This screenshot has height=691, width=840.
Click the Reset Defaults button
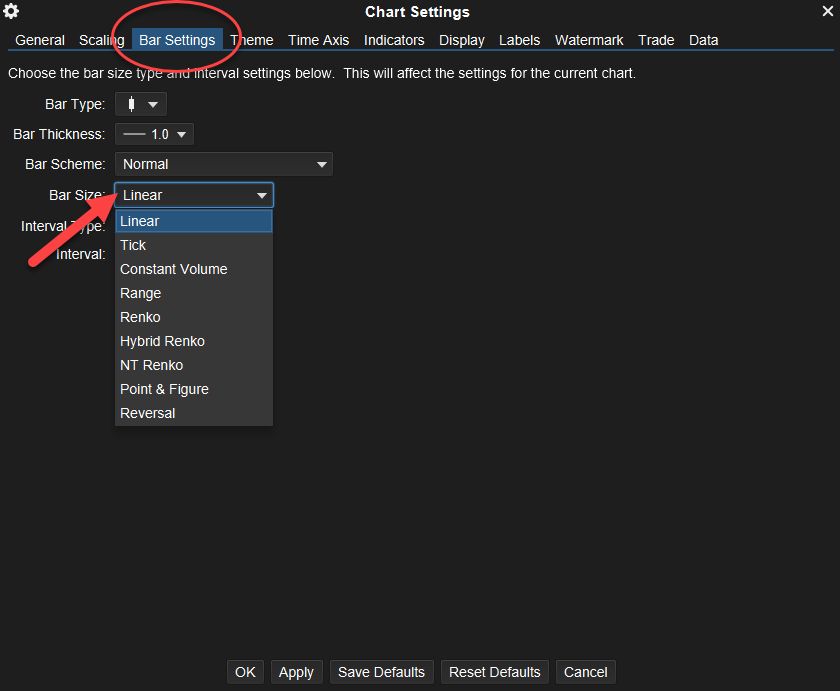coord(494,672)
